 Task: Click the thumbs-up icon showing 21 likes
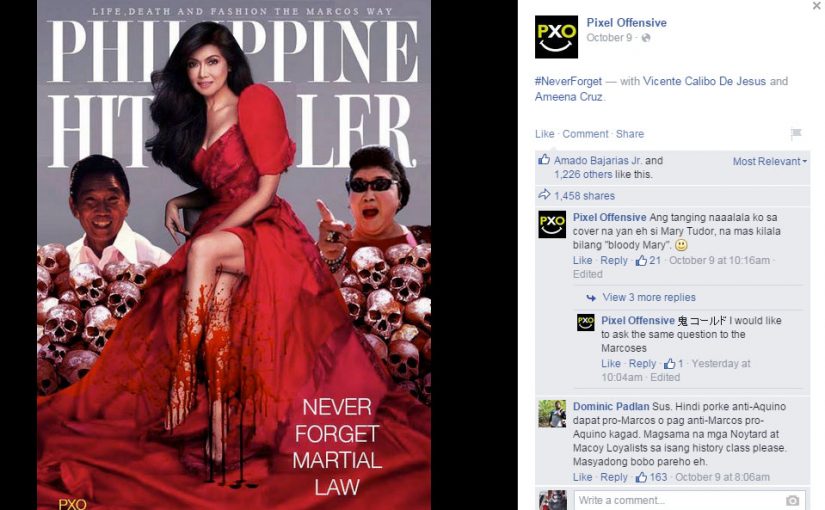pyautogui.click(x=641, y=261)
